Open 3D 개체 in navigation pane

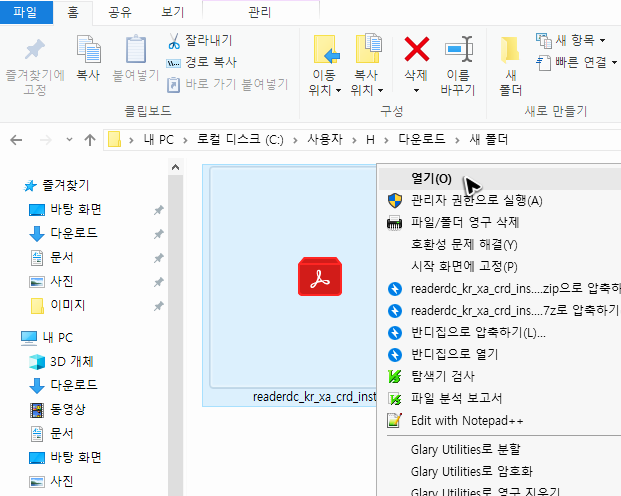(61, 361)
